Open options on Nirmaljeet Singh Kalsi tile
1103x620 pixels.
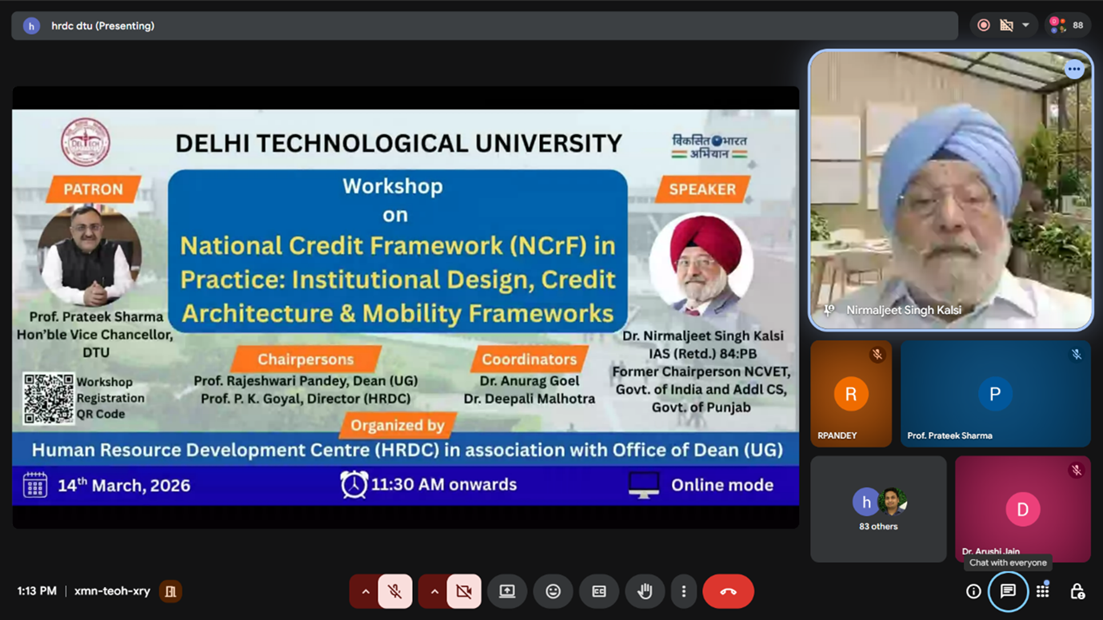(1074, 69)
